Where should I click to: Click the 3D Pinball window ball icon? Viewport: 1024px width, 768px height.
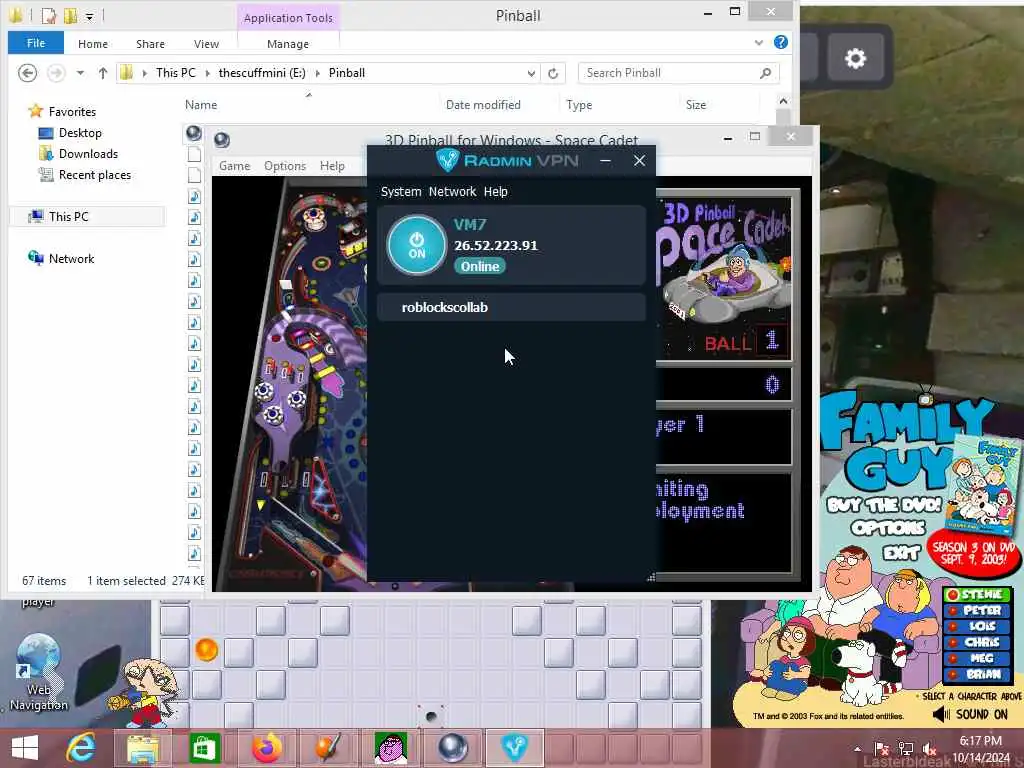[222, 140]
